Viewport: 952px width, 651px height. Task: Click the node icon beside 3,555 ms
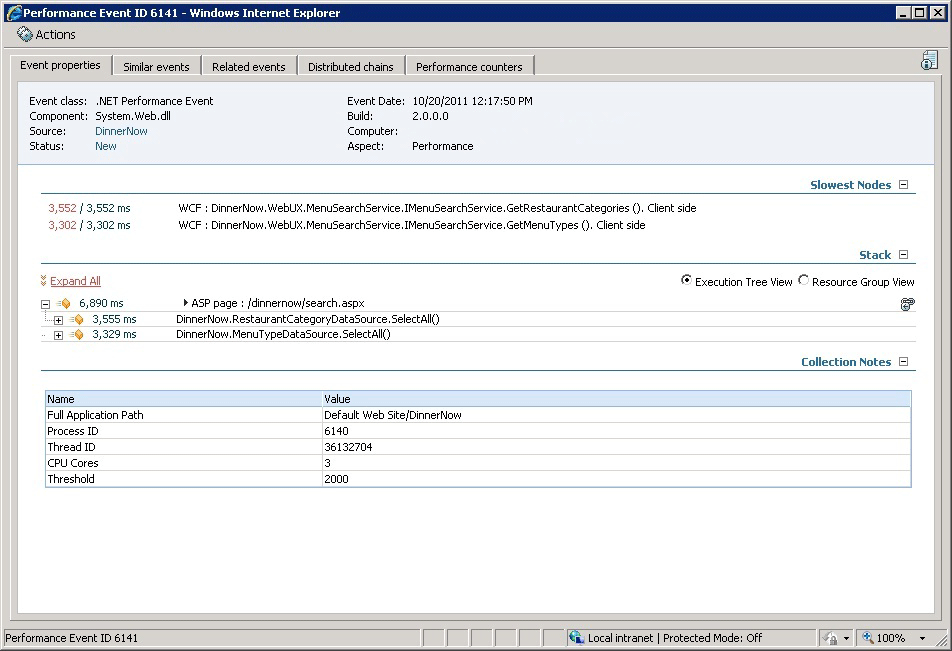[76, 319]
